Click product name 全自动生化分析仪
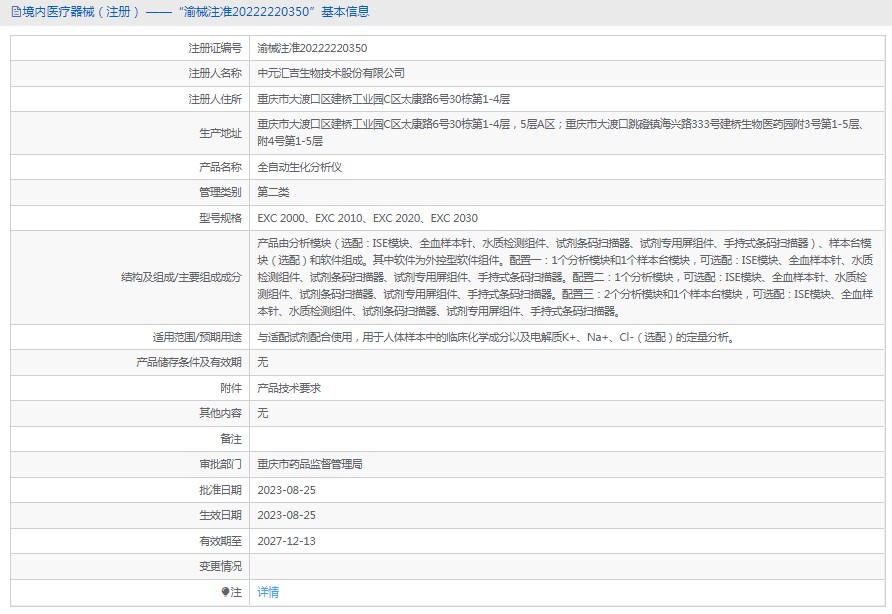892x614 pixels. click(x=300, y=167)
